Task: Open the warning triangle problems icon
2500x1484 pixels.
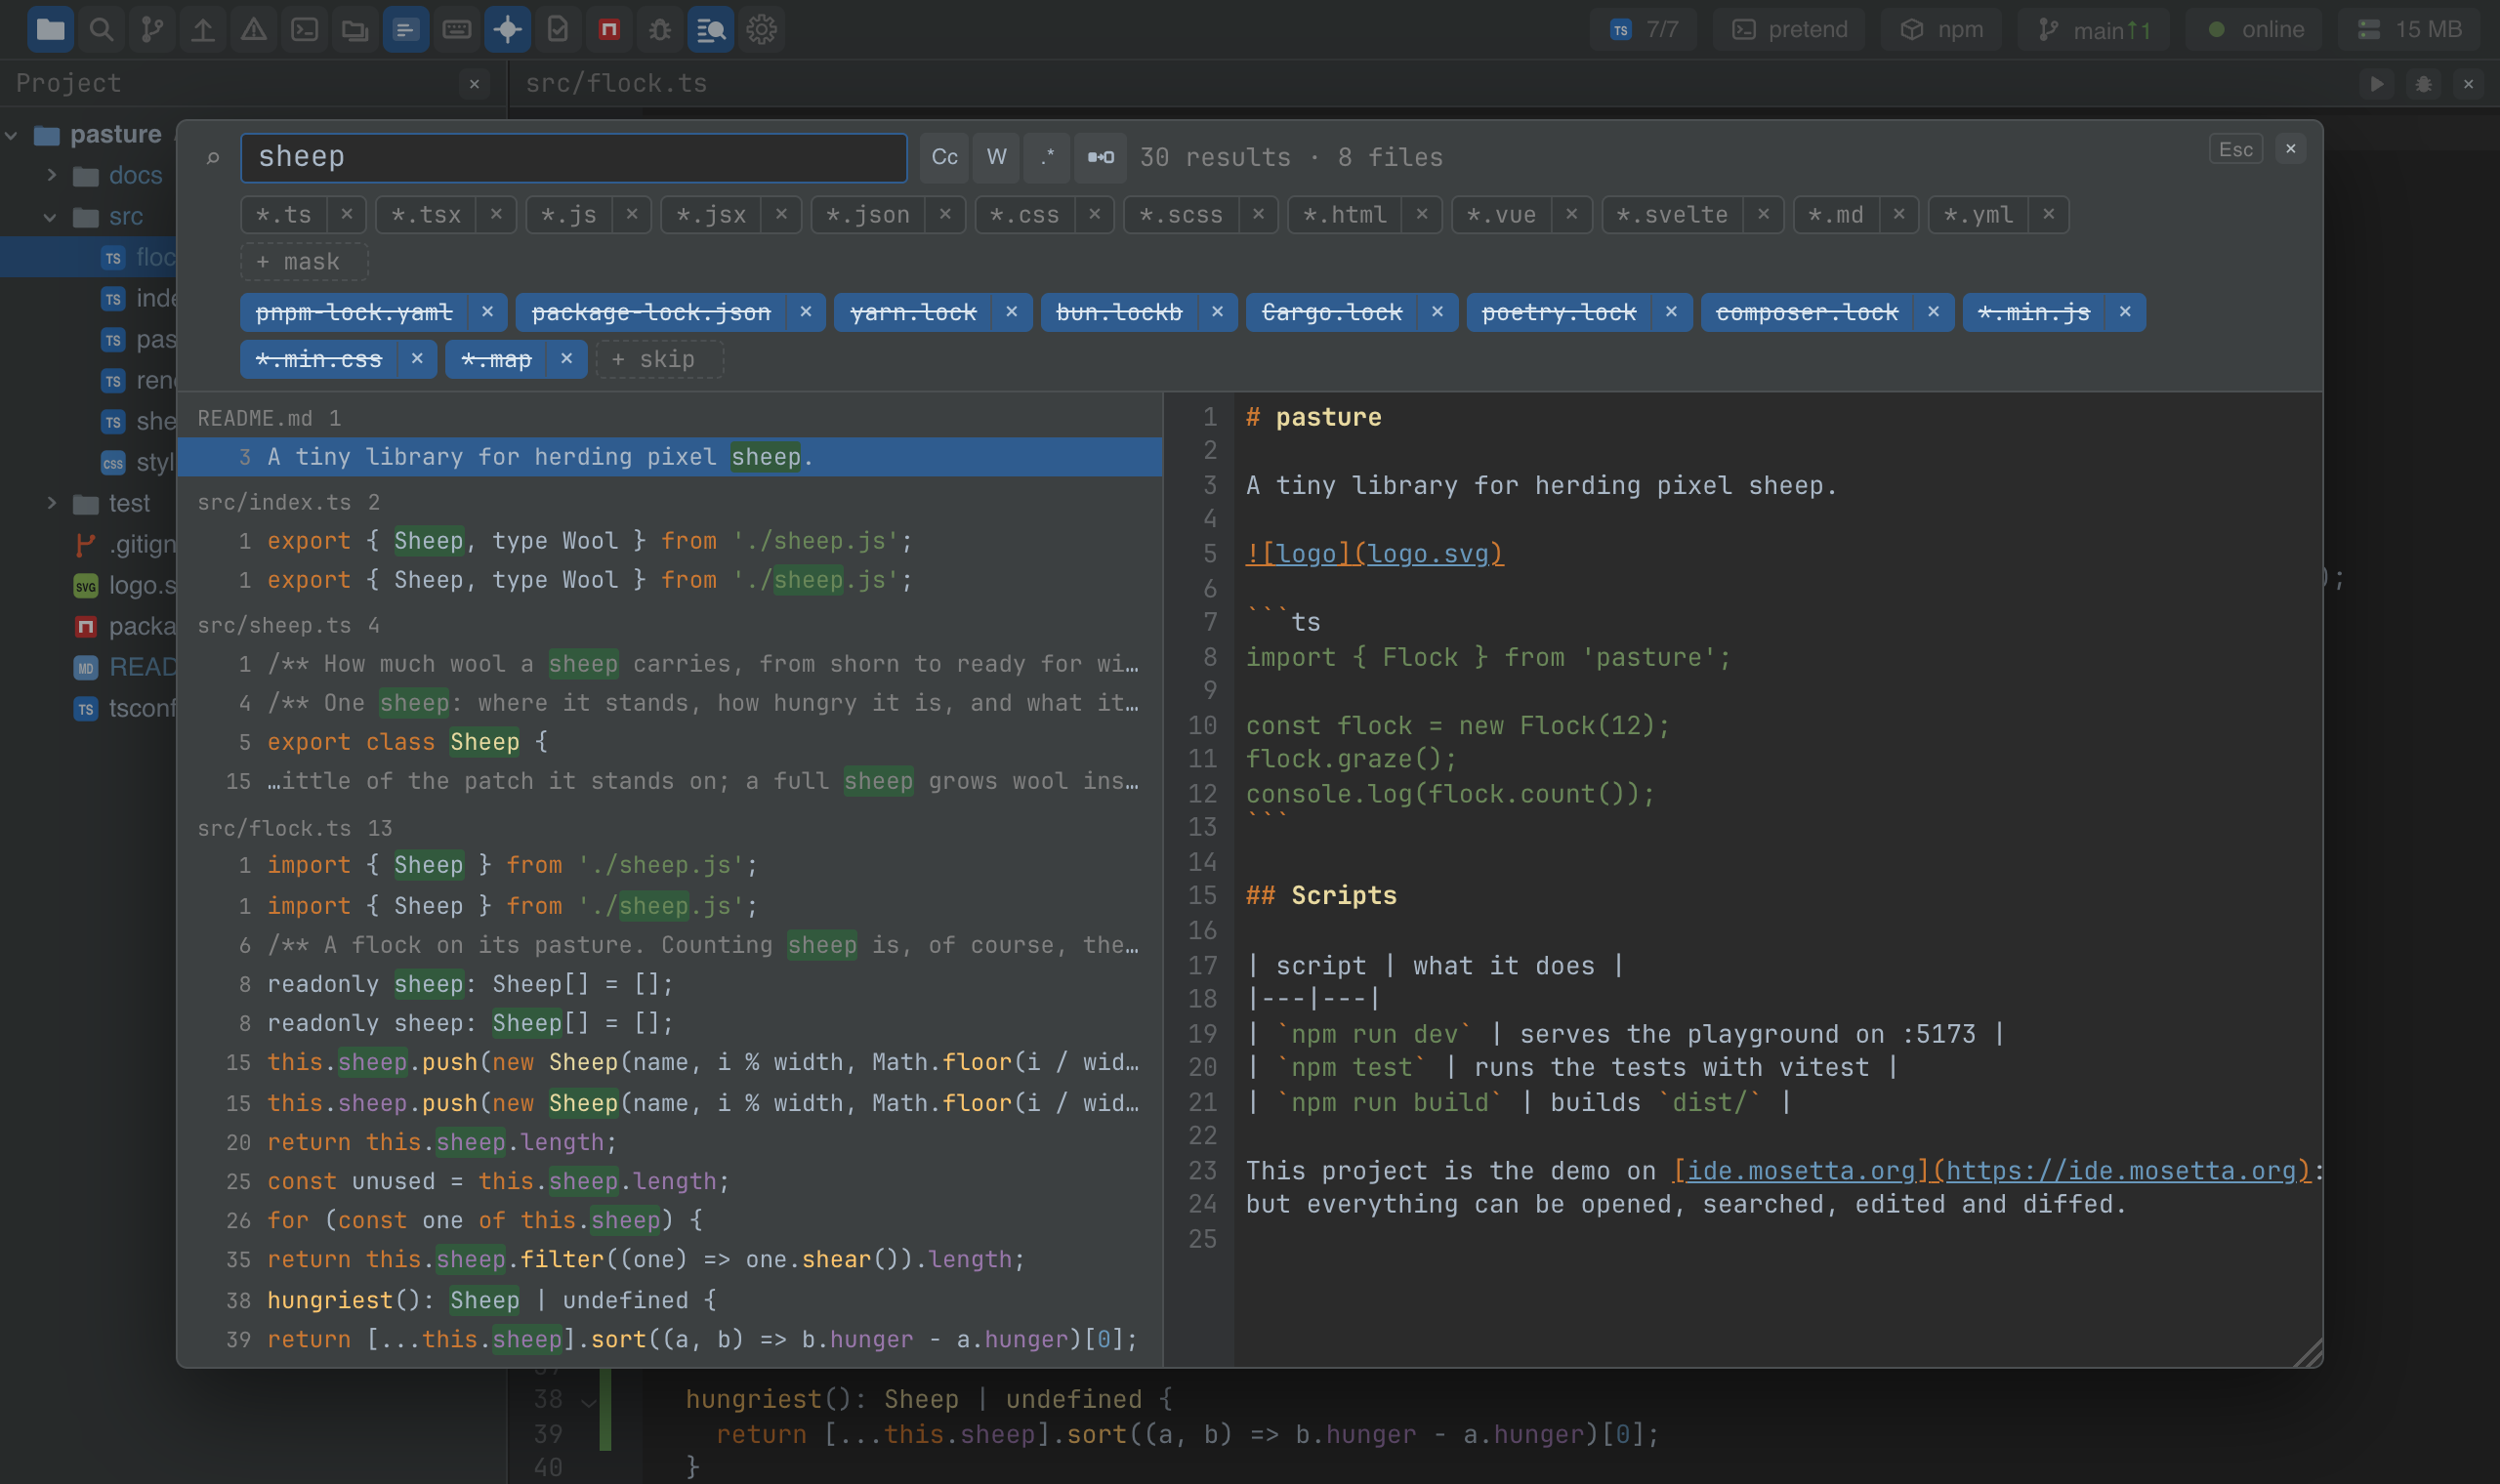Action: point(254,29)
